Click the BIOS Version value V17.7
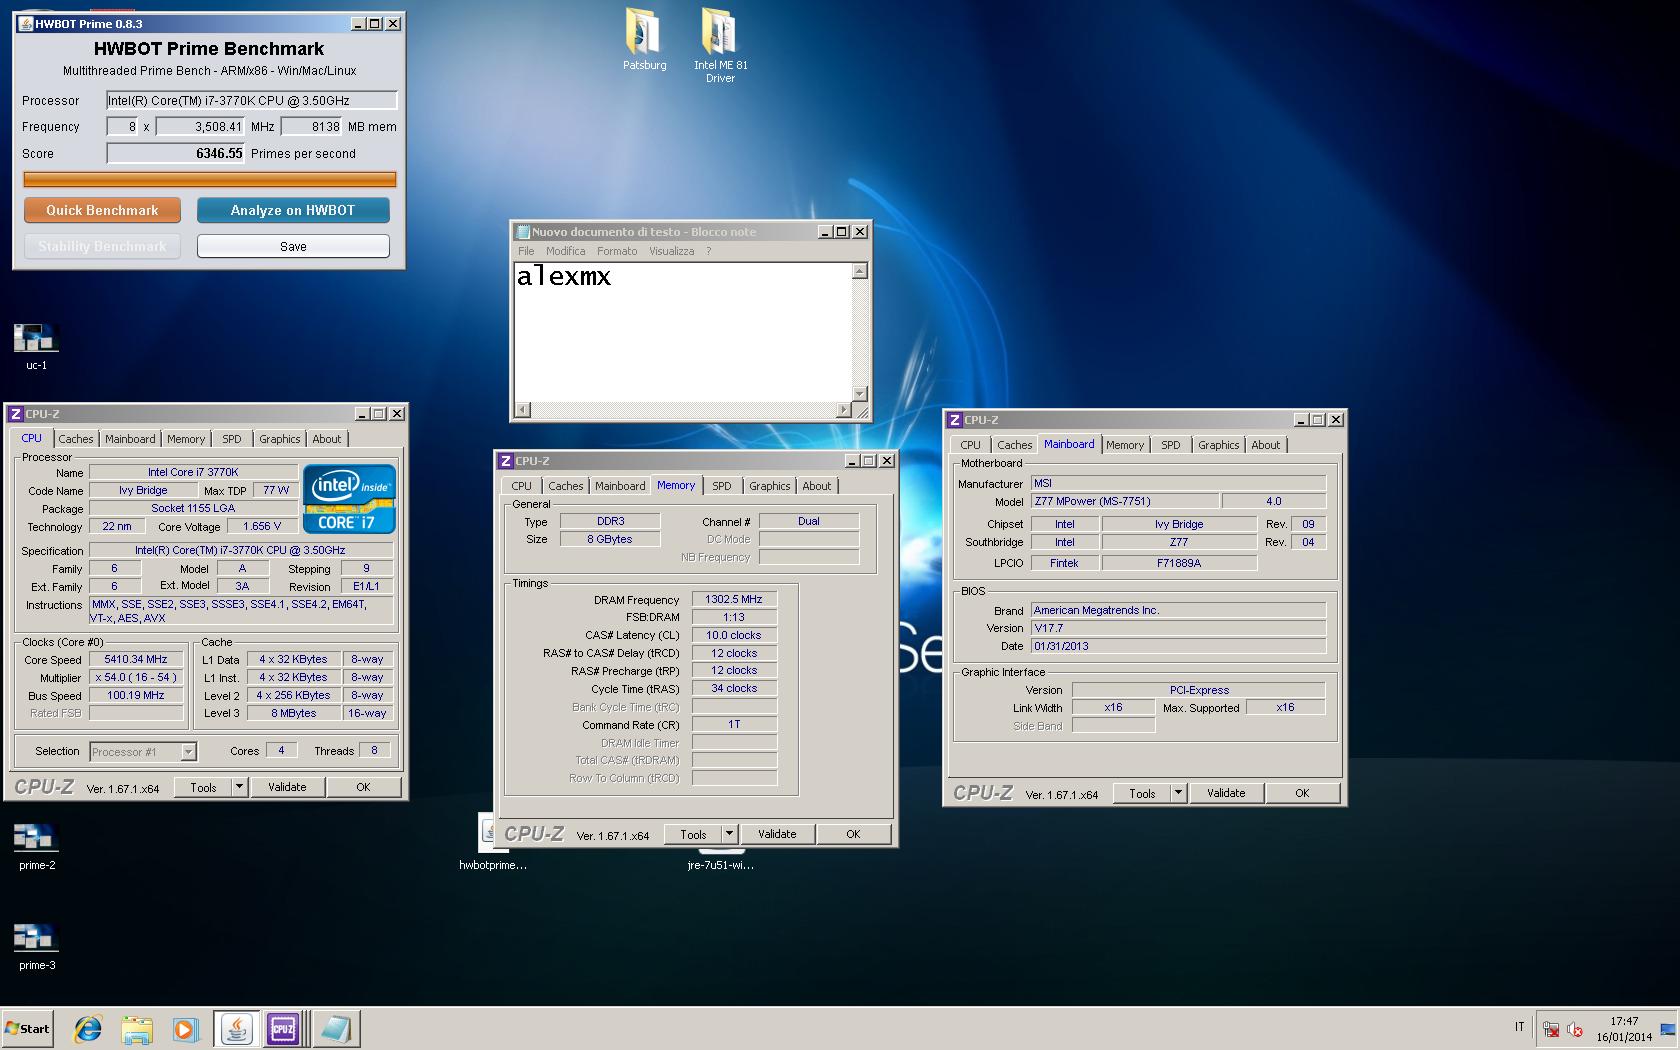Image resolution: width=1680 pixels, height=1050 pixels. (x=1178, y=628)
